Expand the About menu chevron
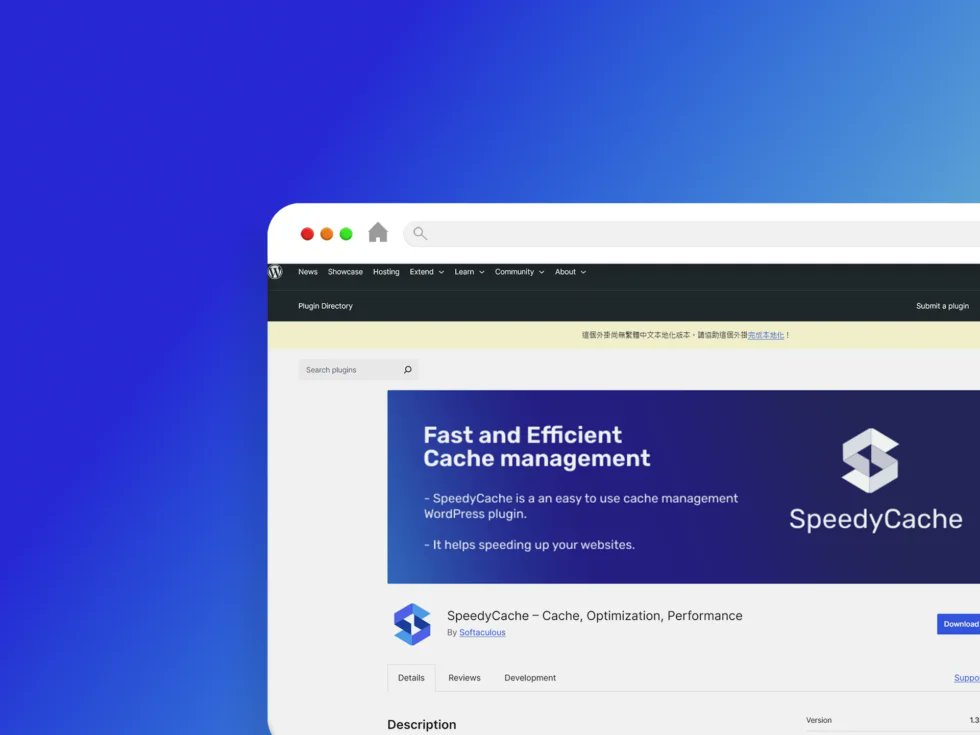 [583, 272]
